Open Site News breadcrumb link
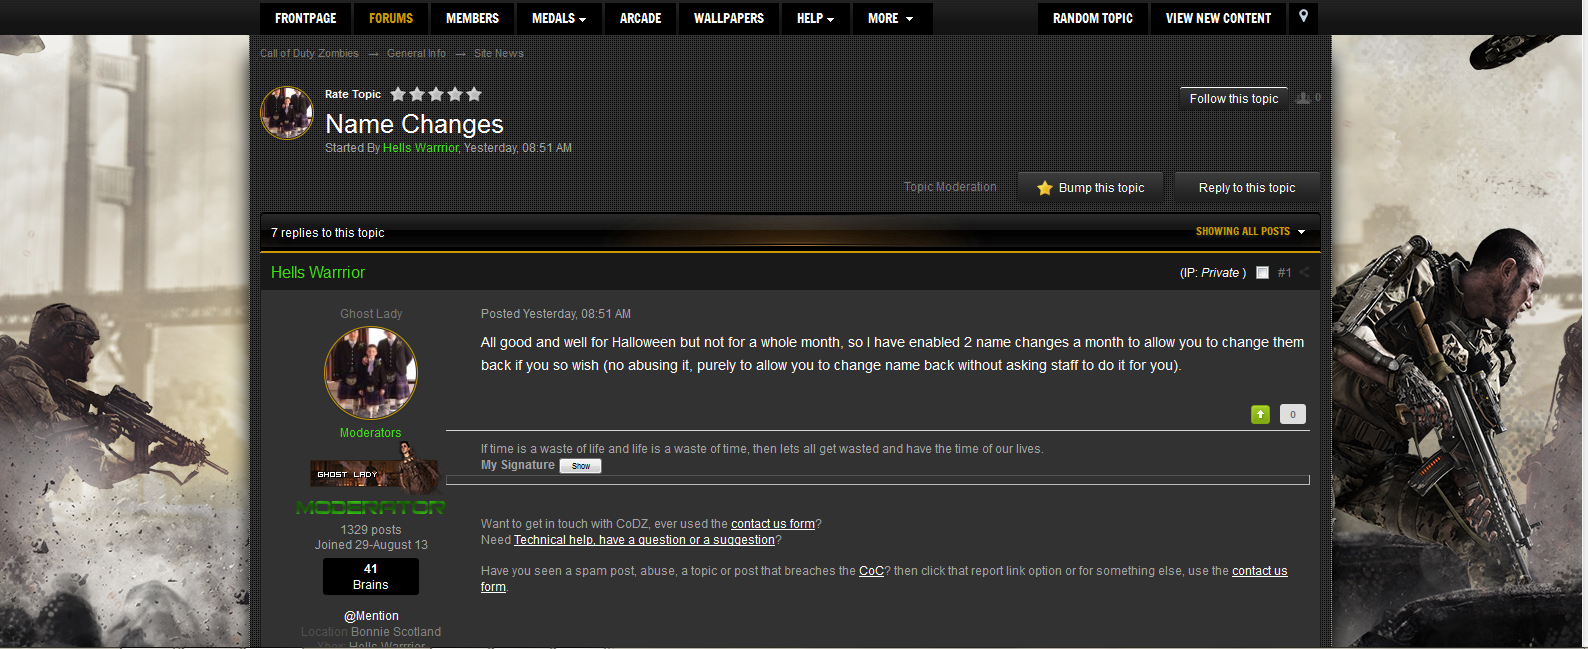 (499, 54)
